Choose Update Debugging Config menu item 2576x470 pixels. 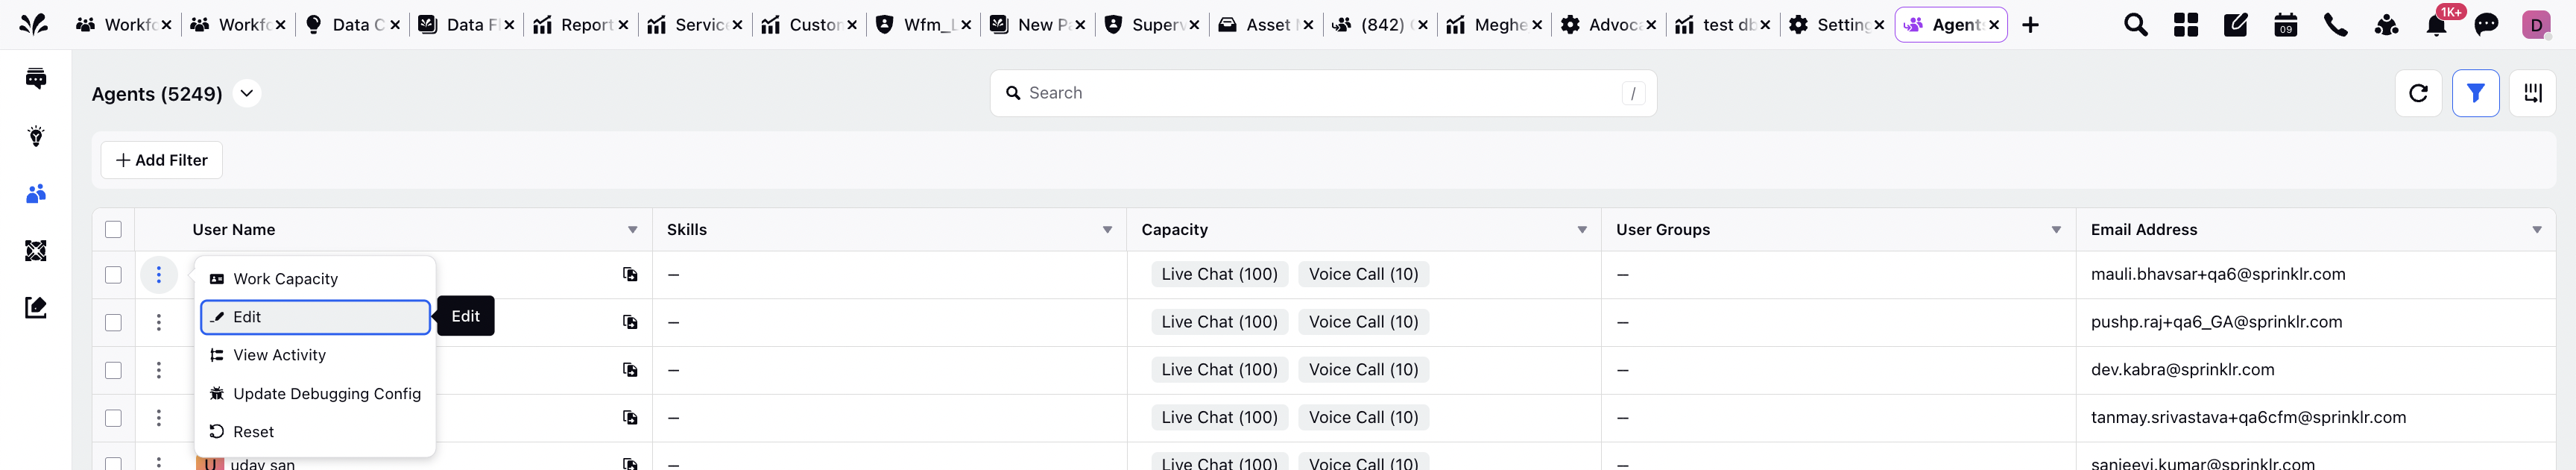click(326, 394)
